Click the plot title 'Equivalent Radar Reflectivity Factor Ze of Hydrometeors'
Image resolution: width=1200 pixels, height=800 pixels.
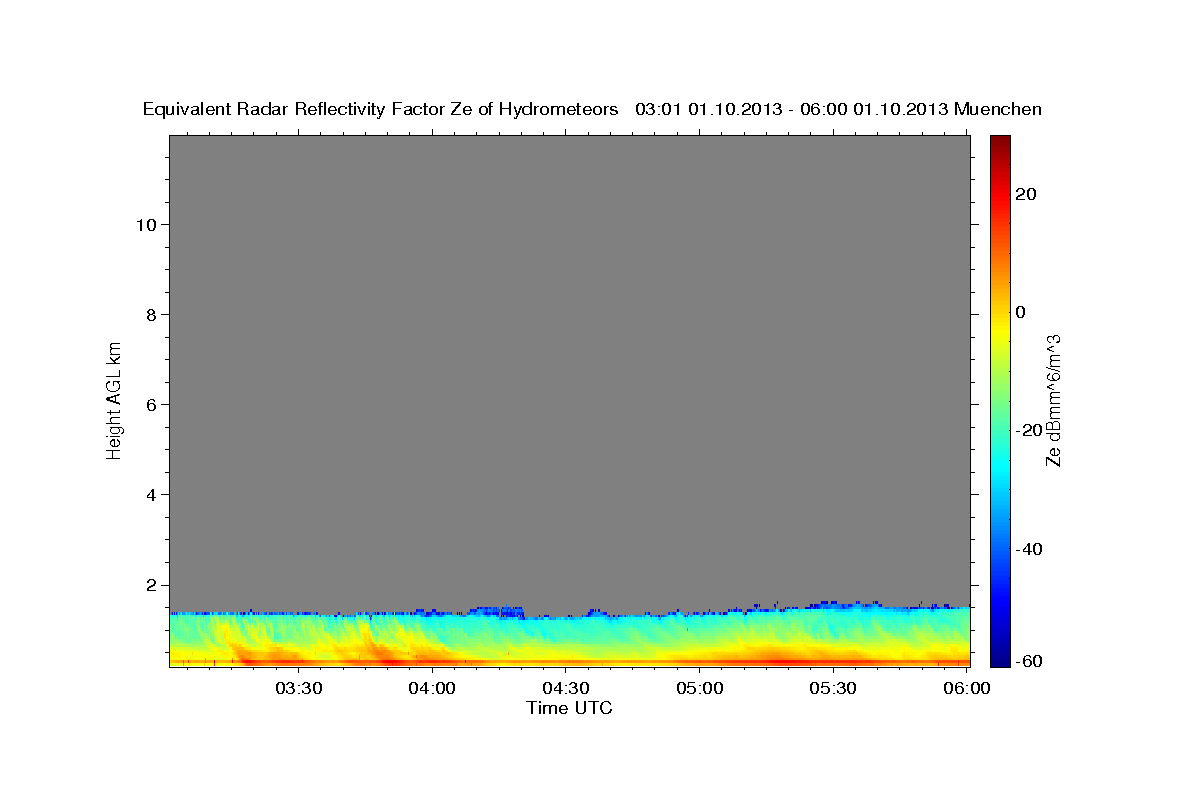[x=381, y=109]
